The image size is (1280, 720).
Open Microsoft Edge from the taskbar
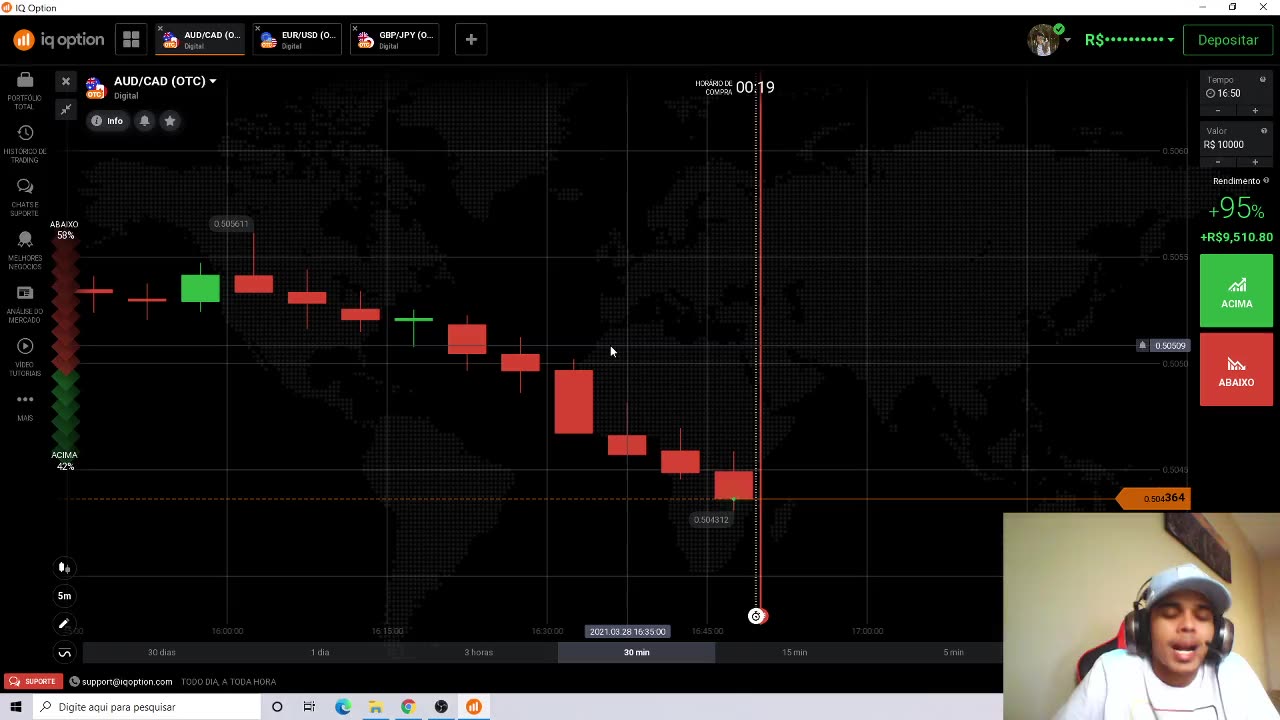(343, 707)
